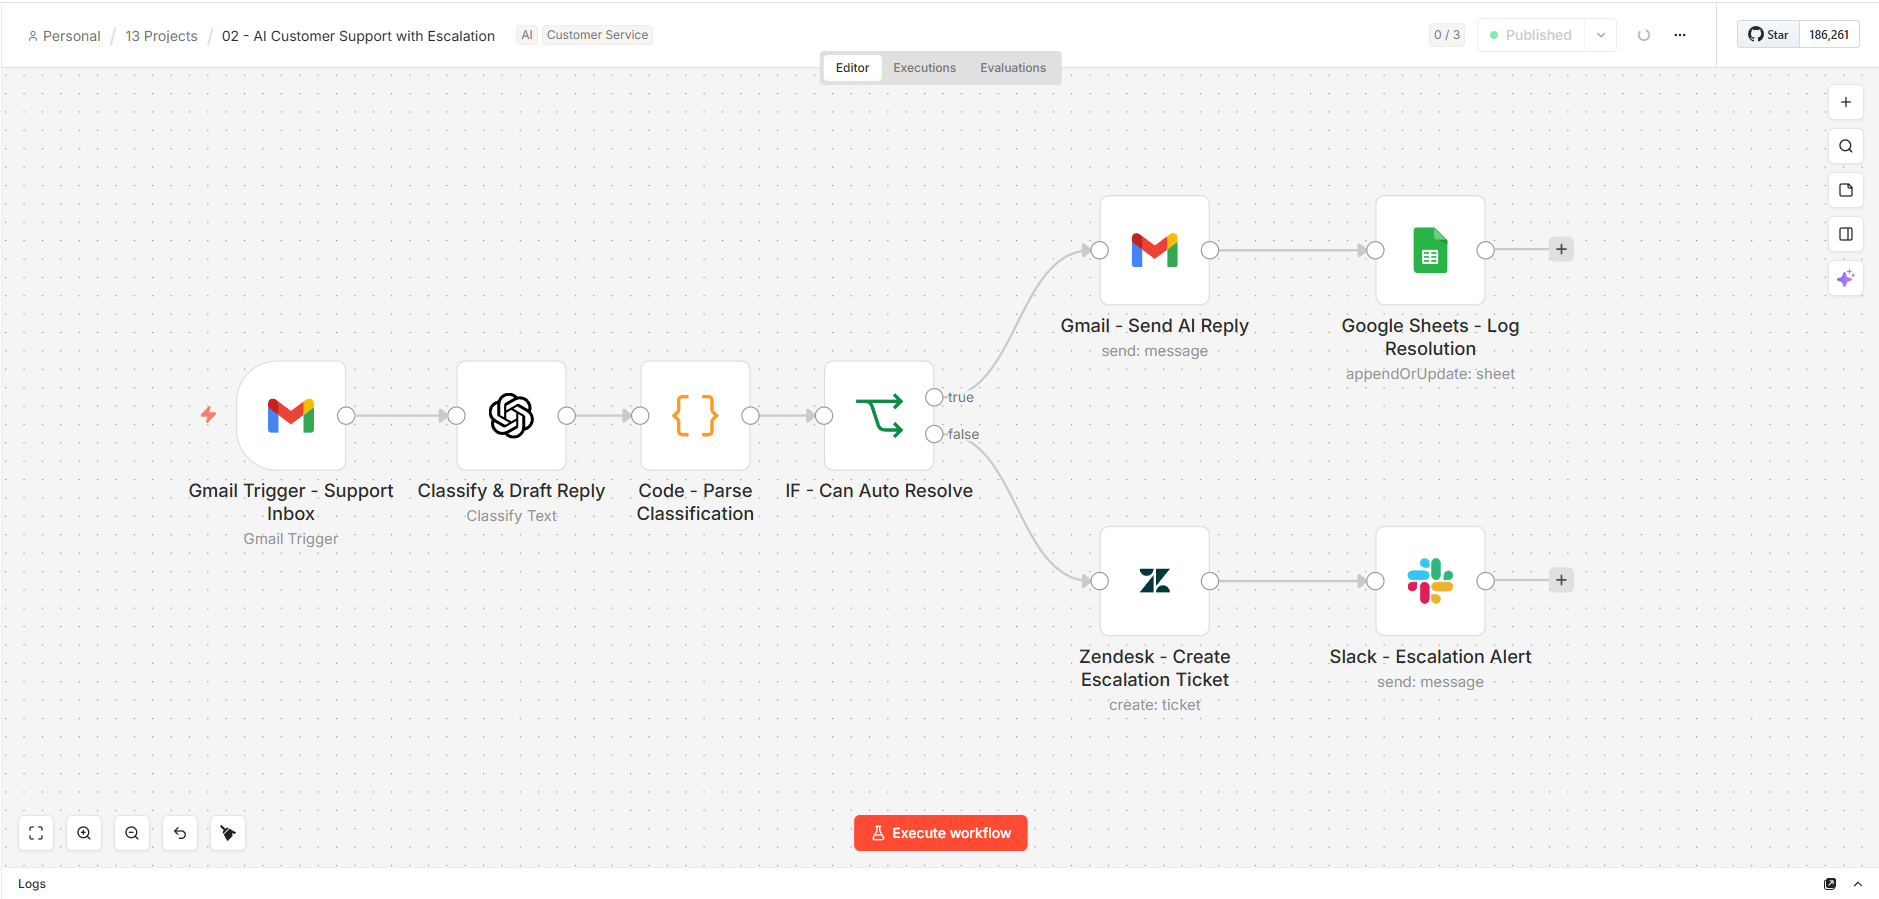The image size is (1879, 899).
Task: Go to Personal in the breadcrumb
Action: click(64, 36)
